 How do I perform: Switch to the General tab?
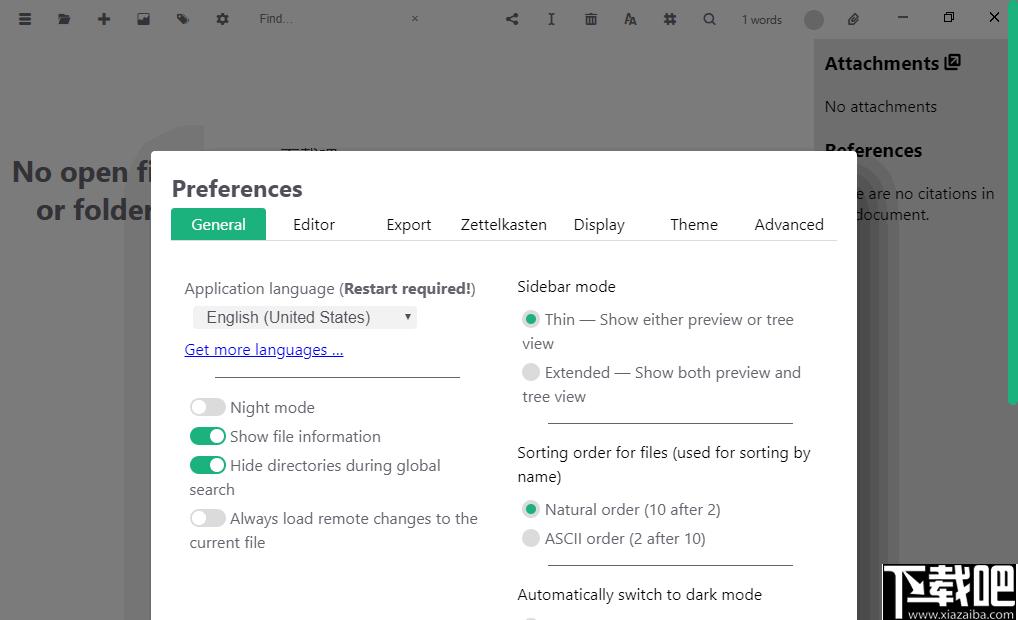coord(218,224)
